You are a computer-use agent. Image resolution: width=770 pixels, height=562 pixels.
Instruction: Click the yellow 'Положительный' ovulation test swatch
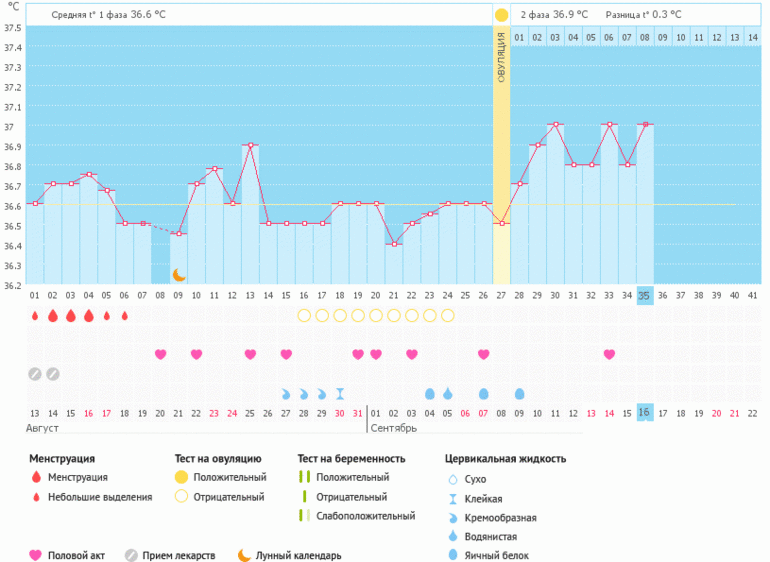pos(182,478)
